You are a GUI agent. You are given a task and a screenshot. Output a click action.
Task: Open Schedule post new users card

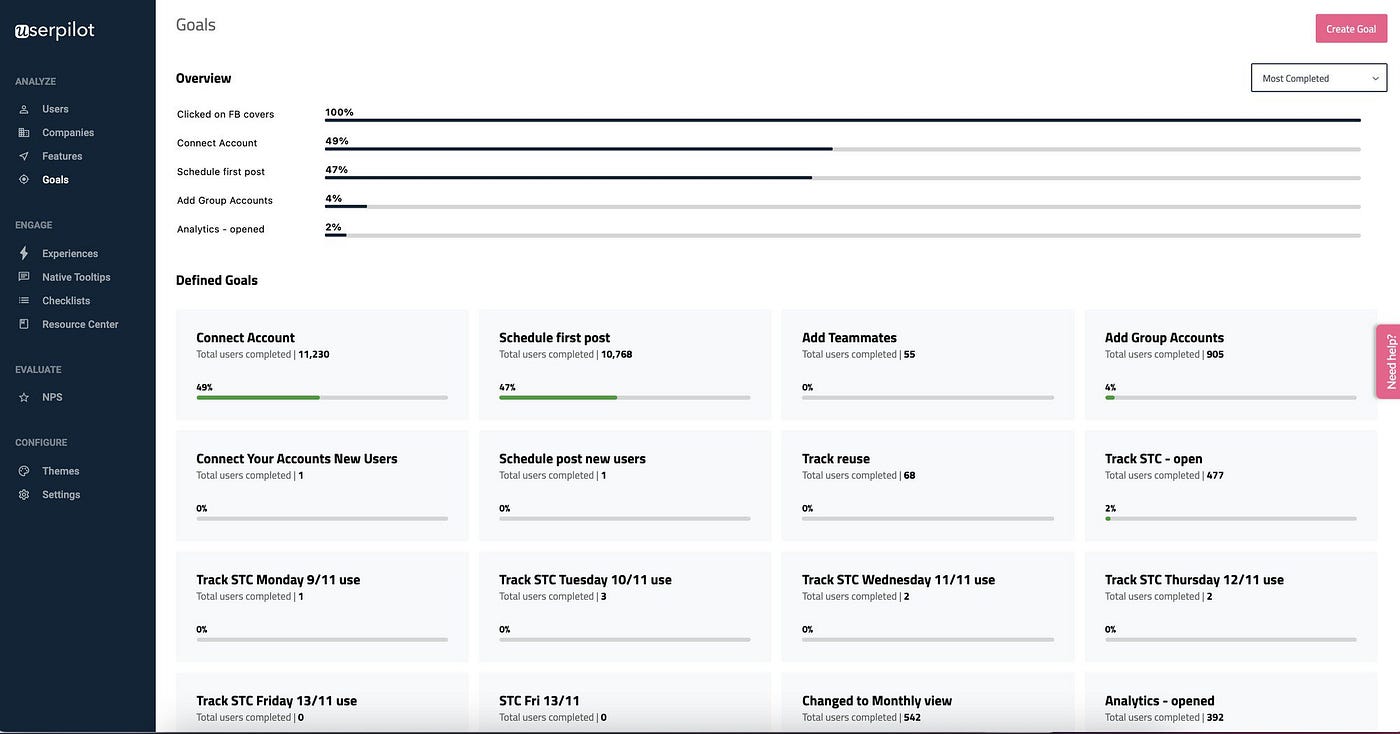(625, 485)
